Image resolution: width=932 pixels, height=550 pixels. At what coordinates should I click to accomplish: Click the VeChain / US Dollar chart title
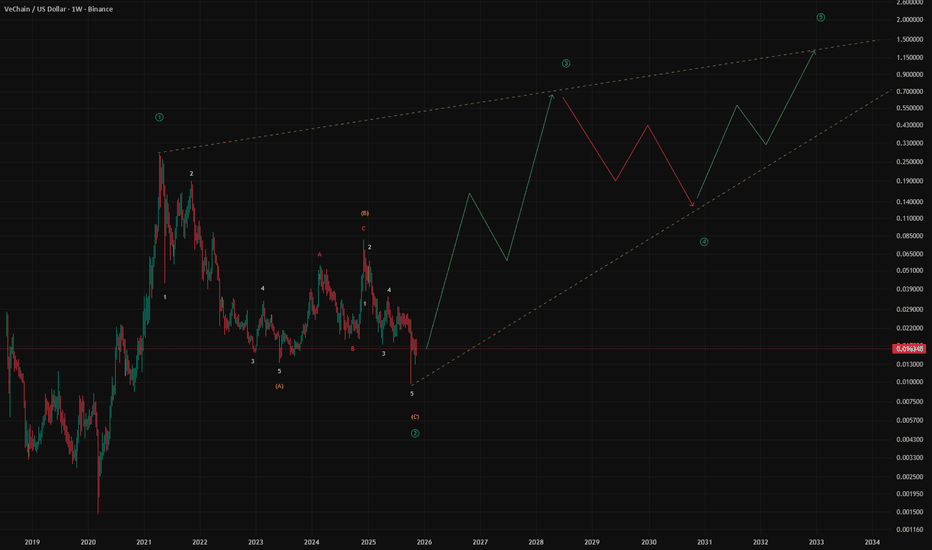[58, 9]
